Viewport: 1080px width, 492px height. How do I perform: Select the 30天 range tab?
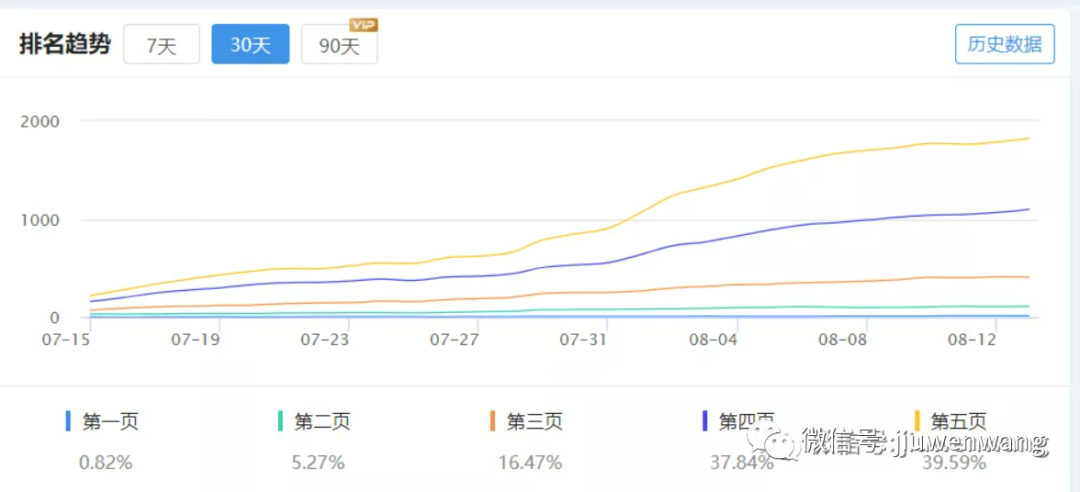pyautogui.click(x=250, y=45)
